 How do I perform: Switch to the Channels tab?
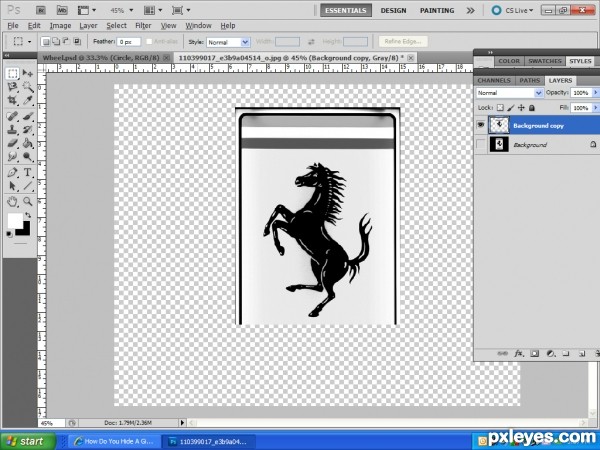494,80
